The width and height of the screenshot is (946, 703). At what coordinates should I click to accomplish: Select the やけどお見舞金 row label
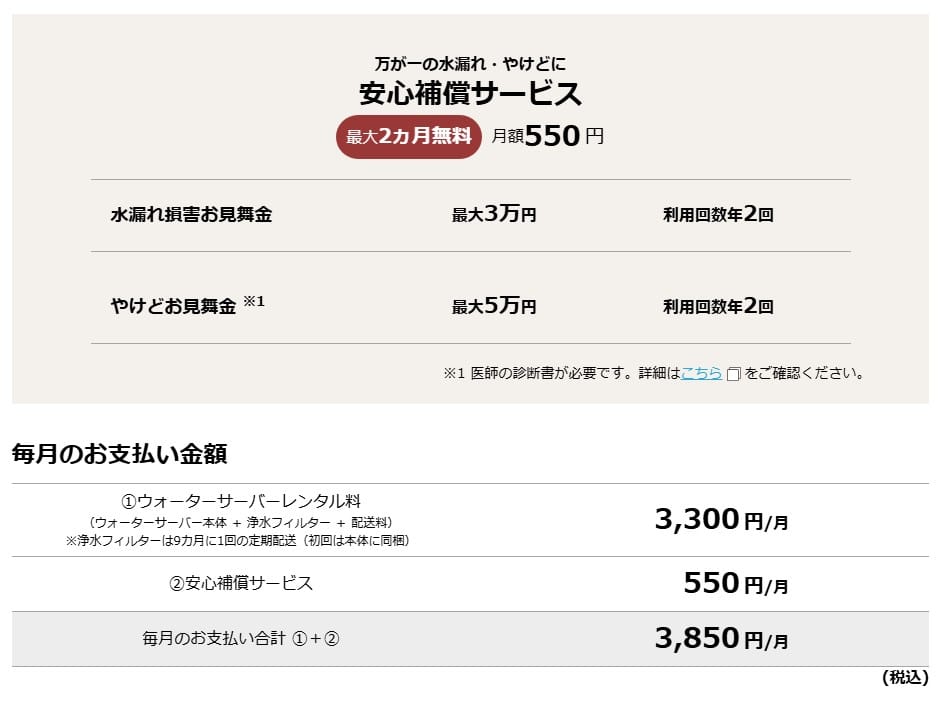coord(173,307)
